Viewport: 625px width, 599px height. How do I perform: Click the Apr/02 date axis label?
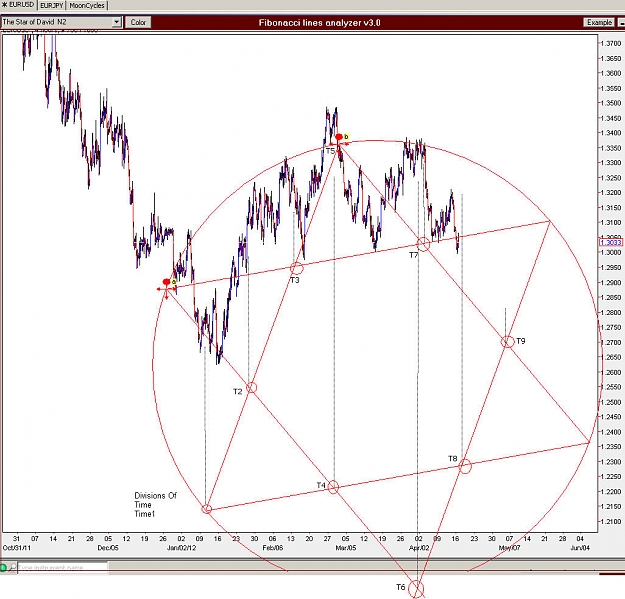[x=419, y=548]
